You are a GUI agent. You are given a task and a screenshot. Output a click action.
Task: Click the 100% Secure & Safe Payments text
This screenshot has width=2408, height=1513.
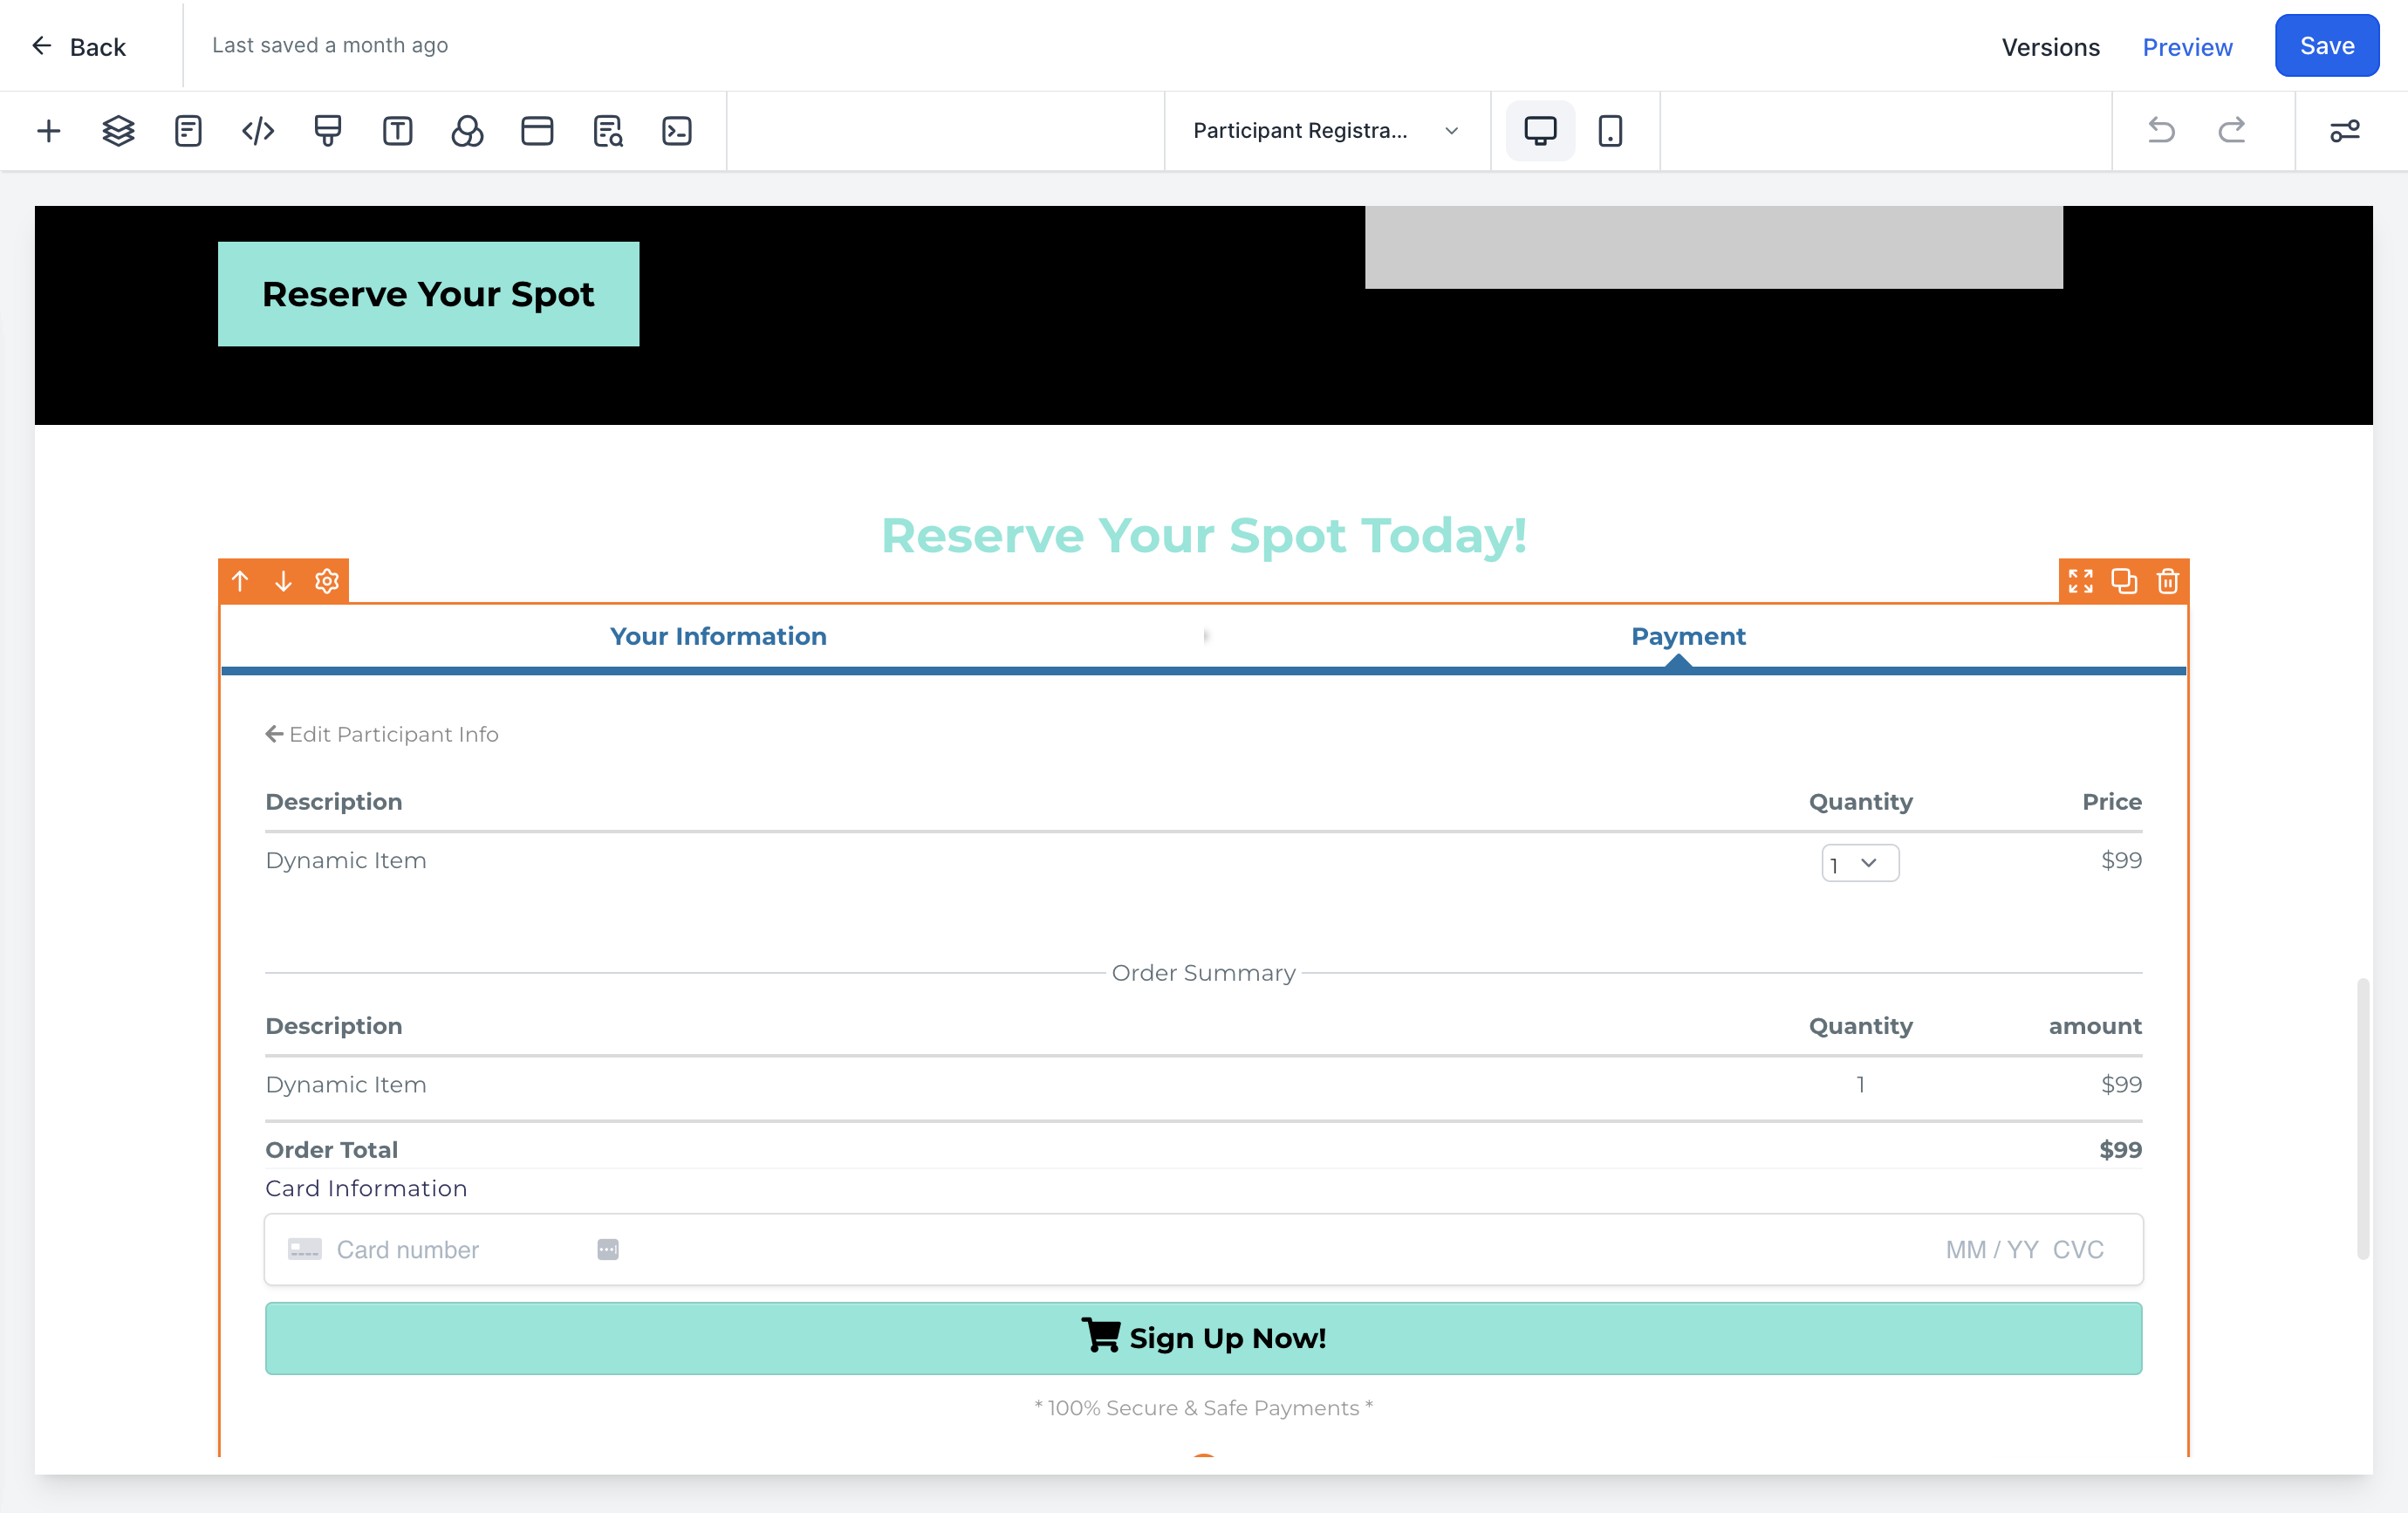point(1203,1408)
